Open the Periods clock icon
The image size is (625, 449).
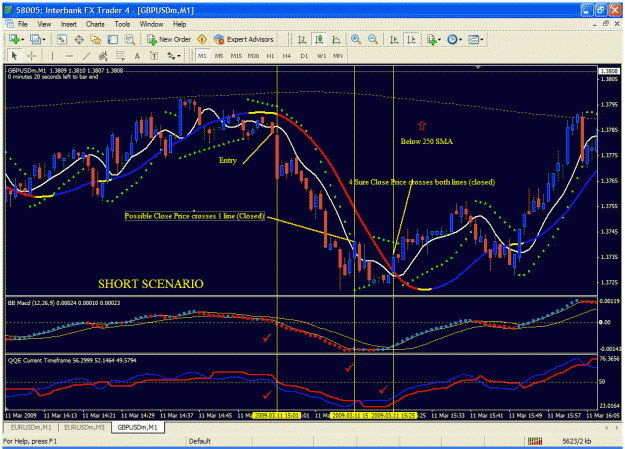[x=452, y=39]
